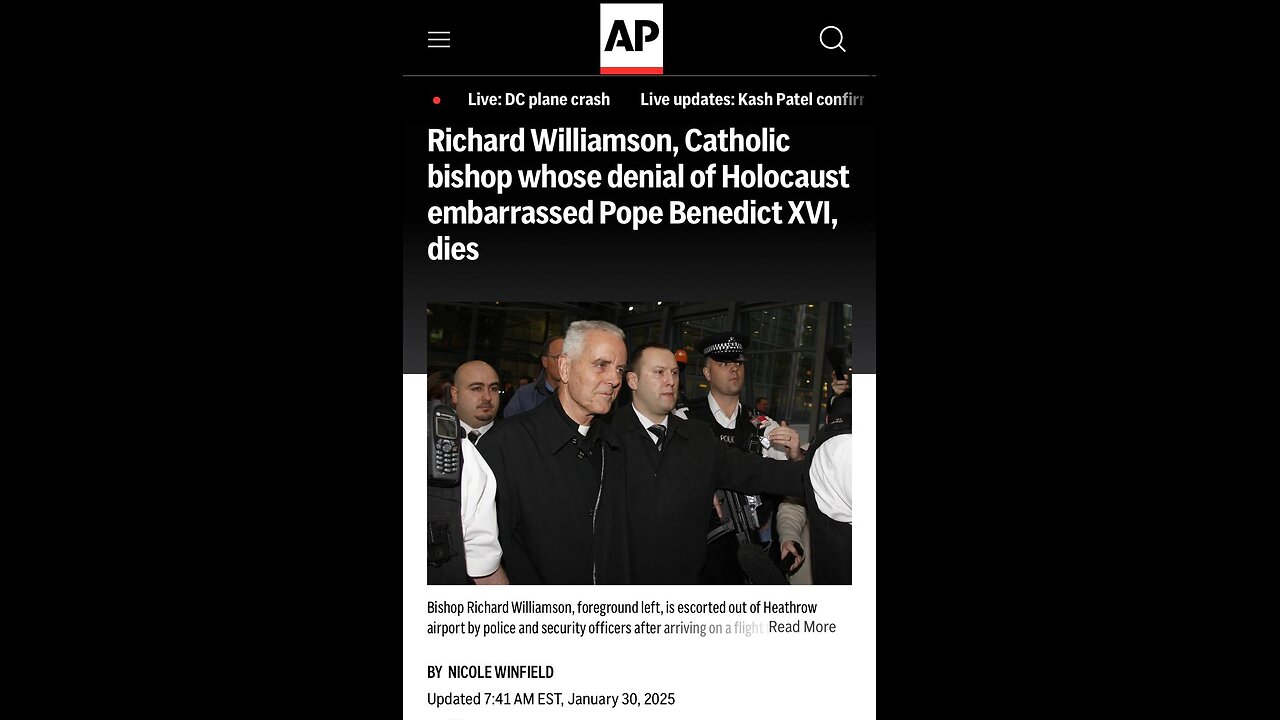Expand the photo caption with Read More
Viewport: 1280px width, 720px height.
(802, 627)
